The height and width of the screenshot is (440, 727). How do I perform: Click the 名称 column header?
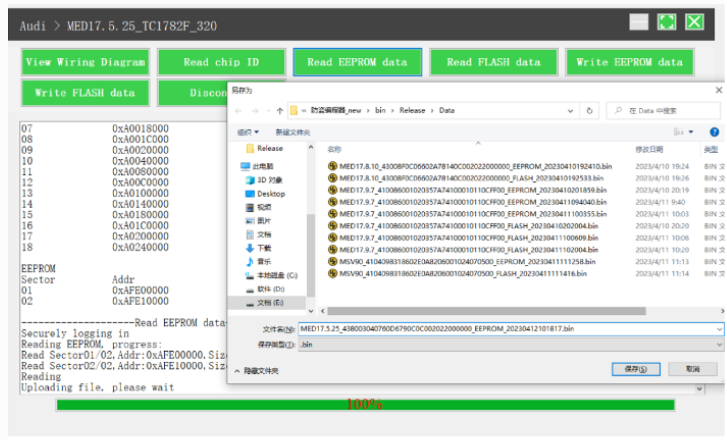click(x=335, y=148)
